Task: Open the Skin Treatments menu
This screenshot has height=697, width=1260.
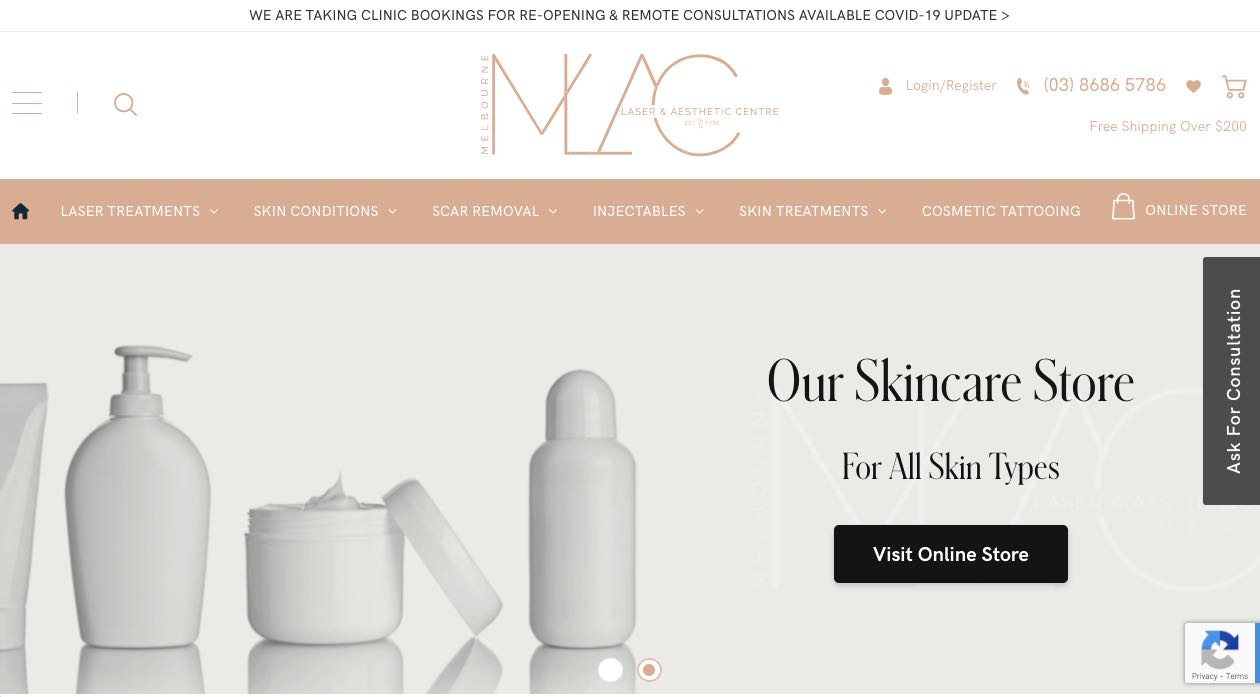Action: point(812,211)
